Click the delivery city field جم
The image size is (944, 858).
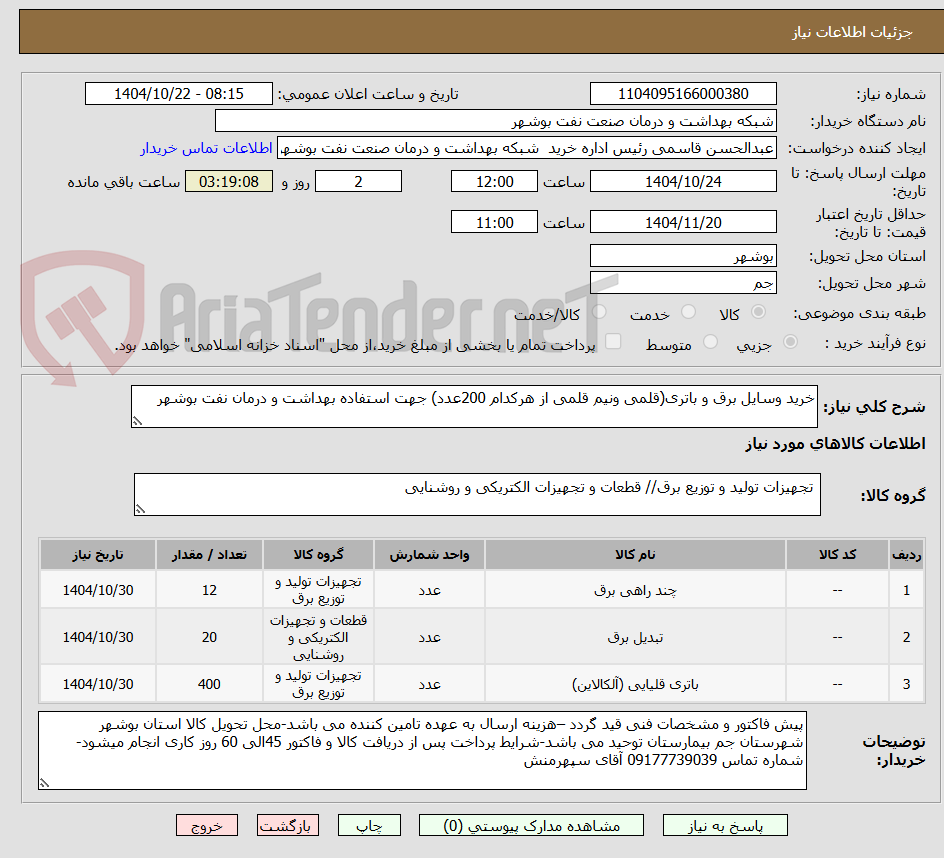[x=683, y=283]
